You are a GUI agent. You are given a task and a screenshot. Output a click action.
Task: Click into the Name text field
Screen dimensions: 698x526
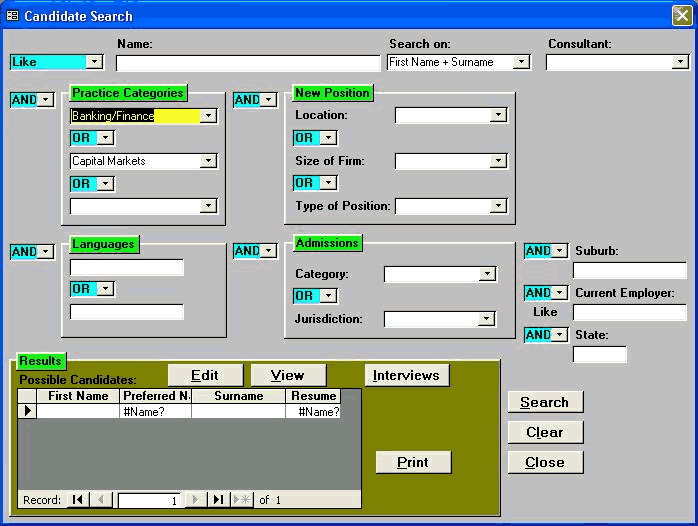(248, 63)
